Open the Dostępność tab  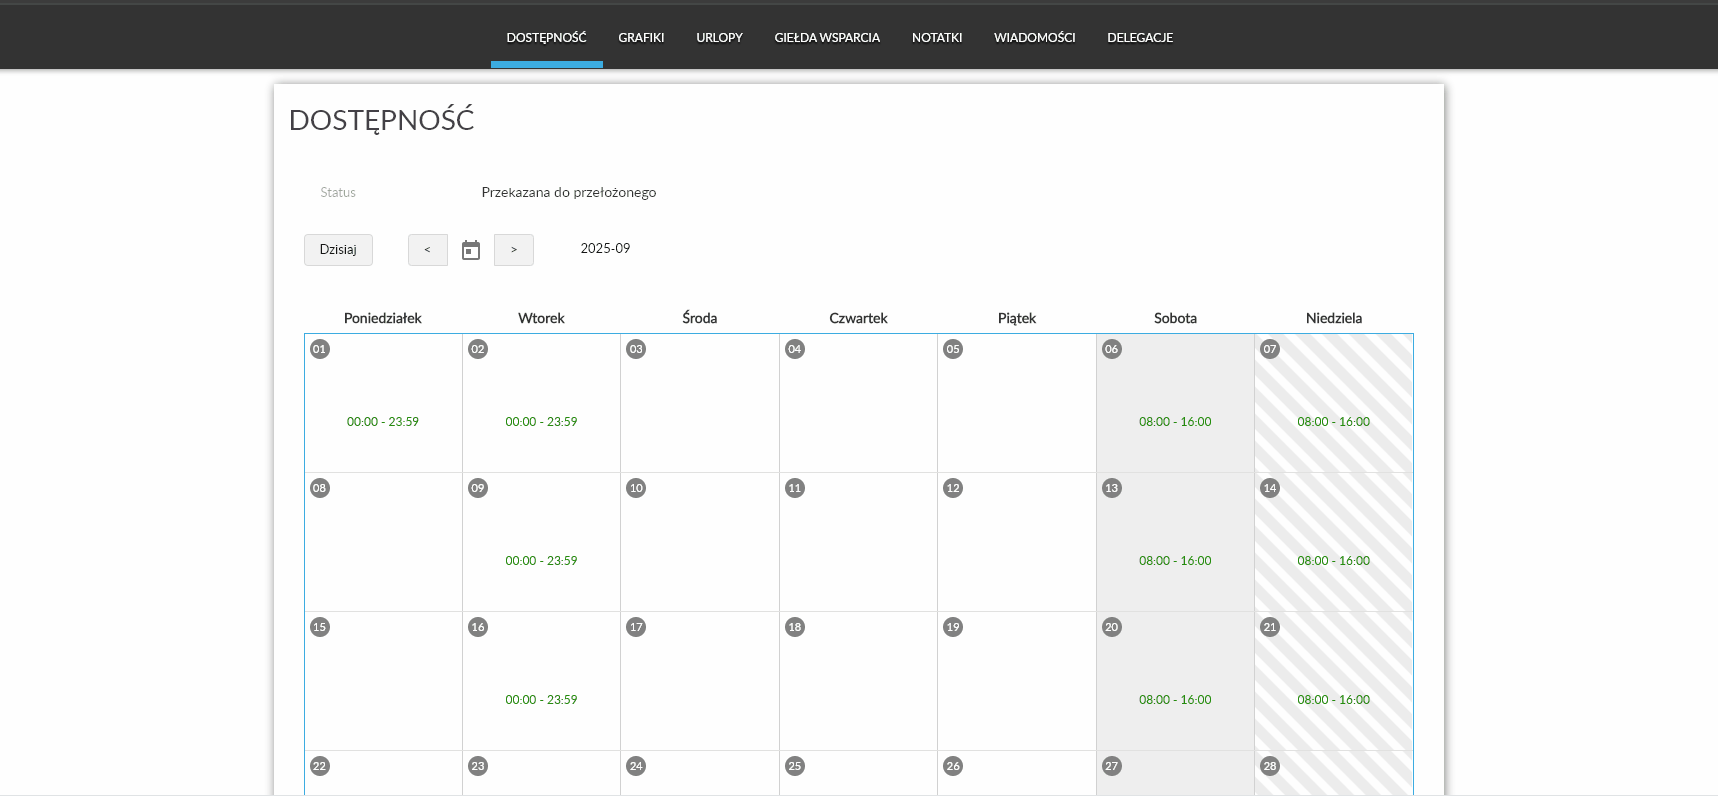click(547, 38)
